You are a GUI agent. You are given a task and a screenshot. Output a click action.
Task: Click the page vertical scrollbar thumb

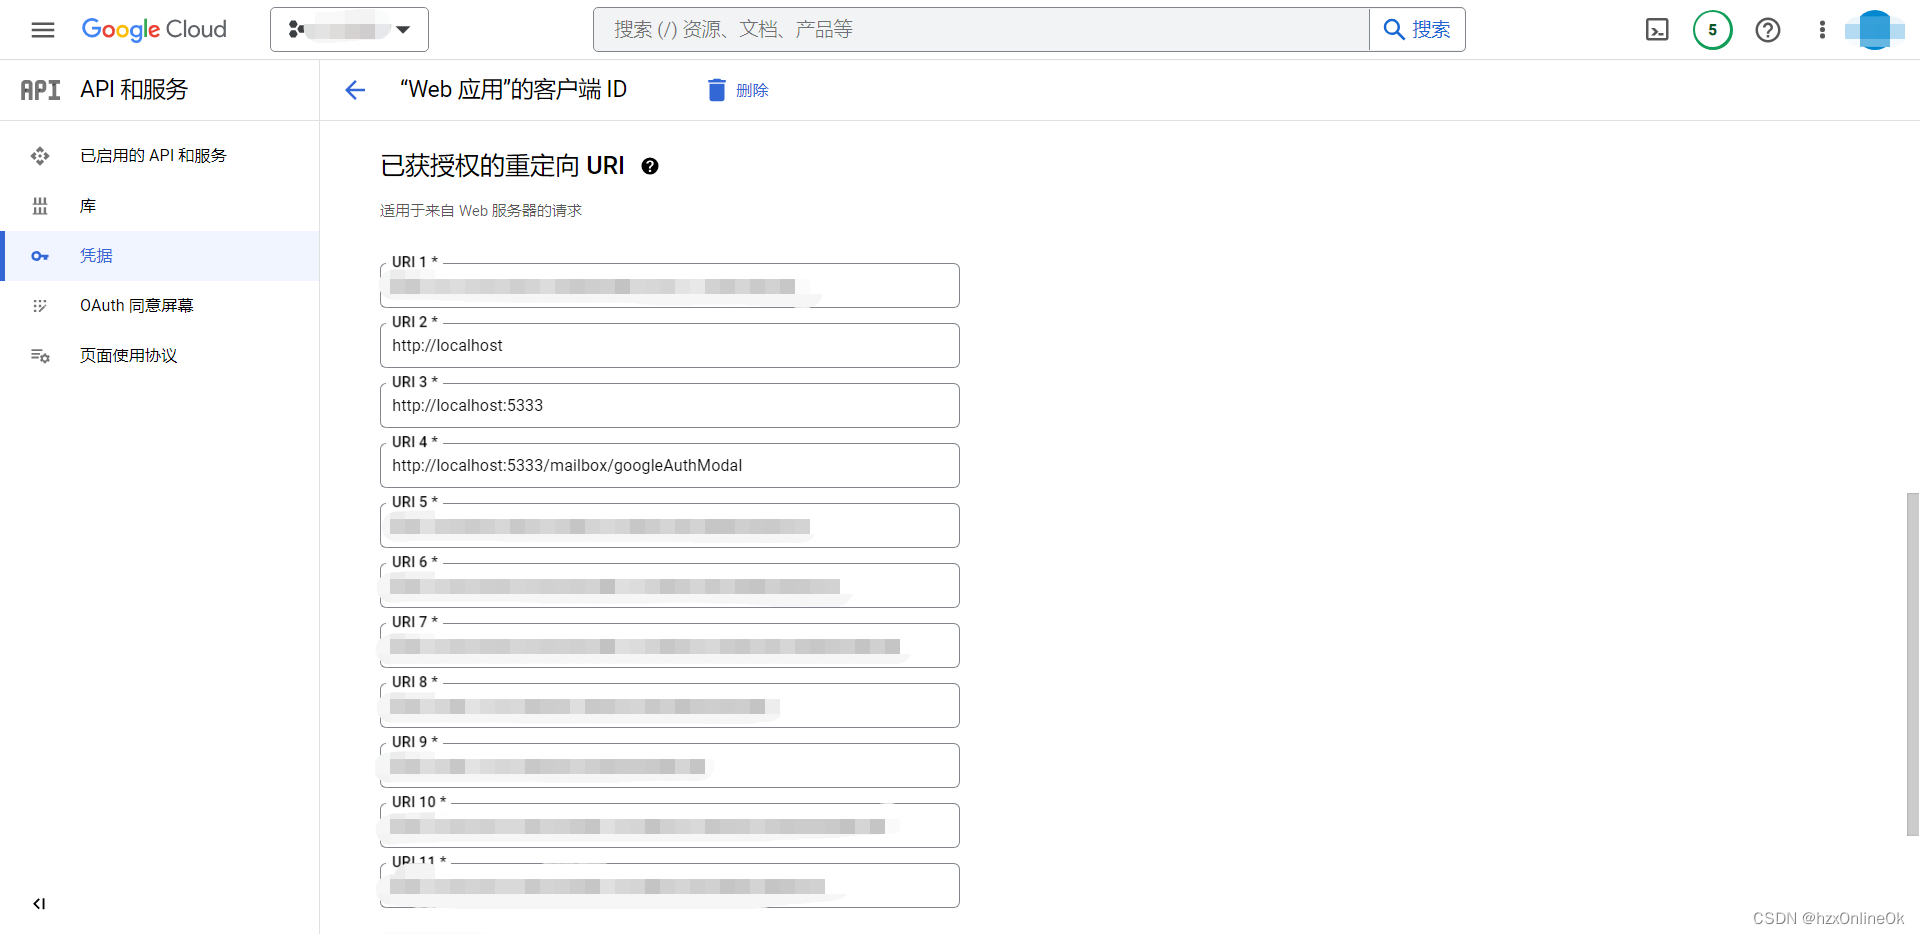(1912, 664)
